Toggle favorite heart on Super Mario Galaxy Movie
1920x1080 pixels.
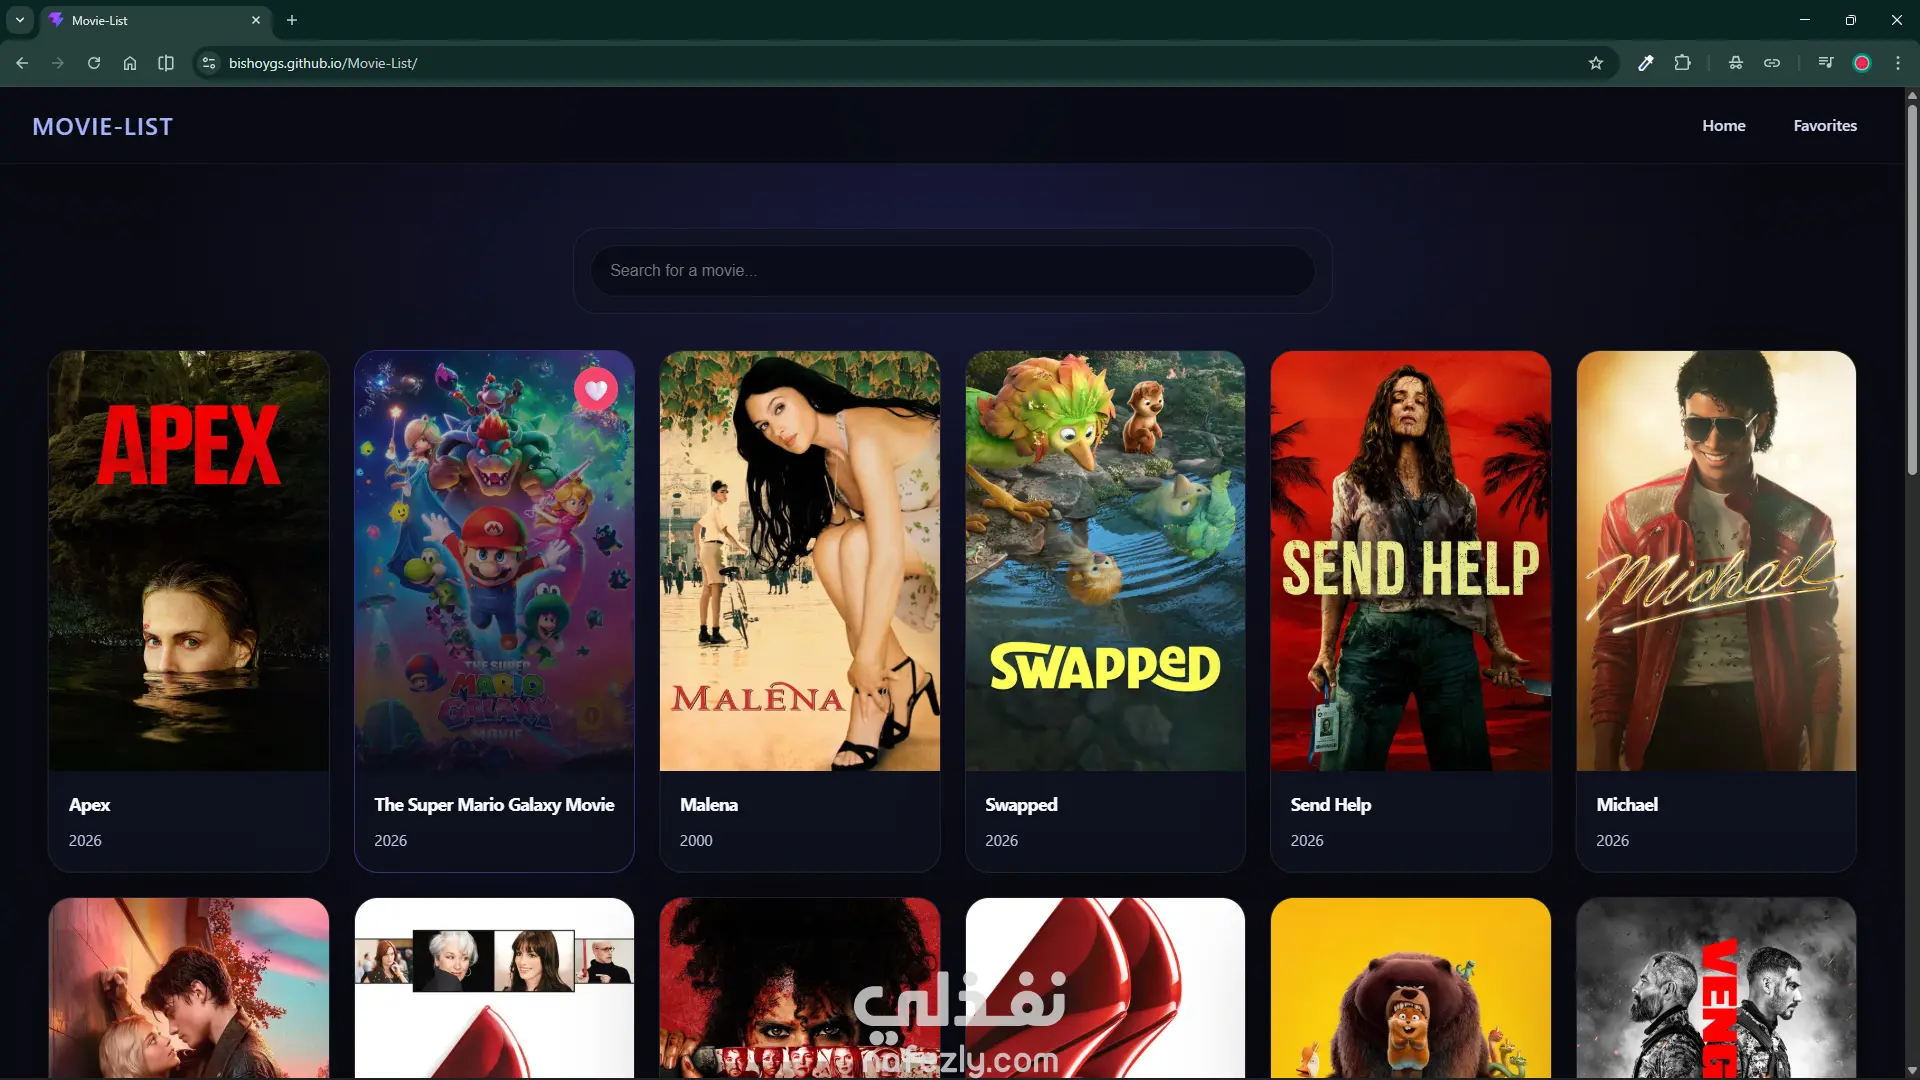pyautogui.click(x=596, y=390)
